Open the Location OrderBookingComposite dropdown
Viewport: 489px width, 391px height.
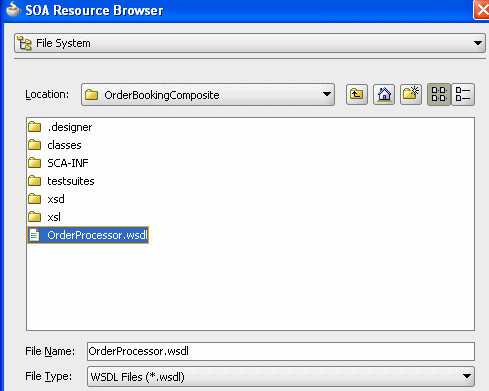327,95
